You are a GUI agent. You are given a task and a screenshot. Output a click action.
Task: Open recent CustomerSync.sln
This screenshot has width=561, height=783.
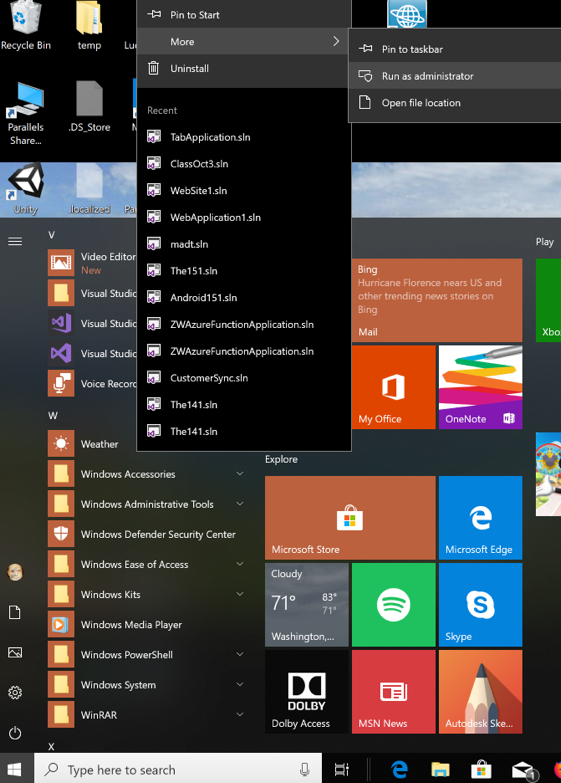click(244, 378)
